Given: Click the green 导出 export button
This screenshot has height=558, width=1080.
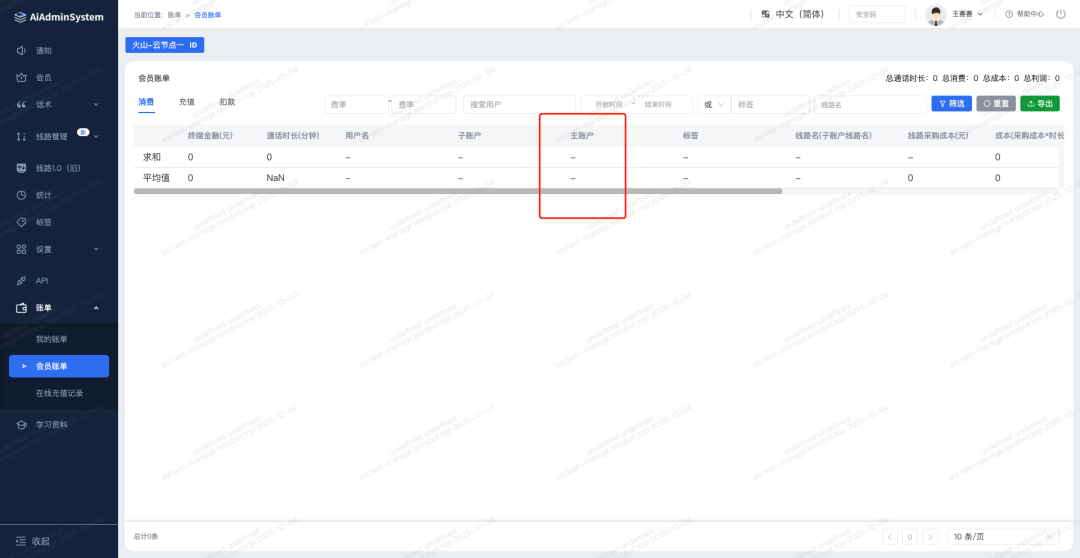Looking at the screenshot, I should click(x=1040, y=104).
